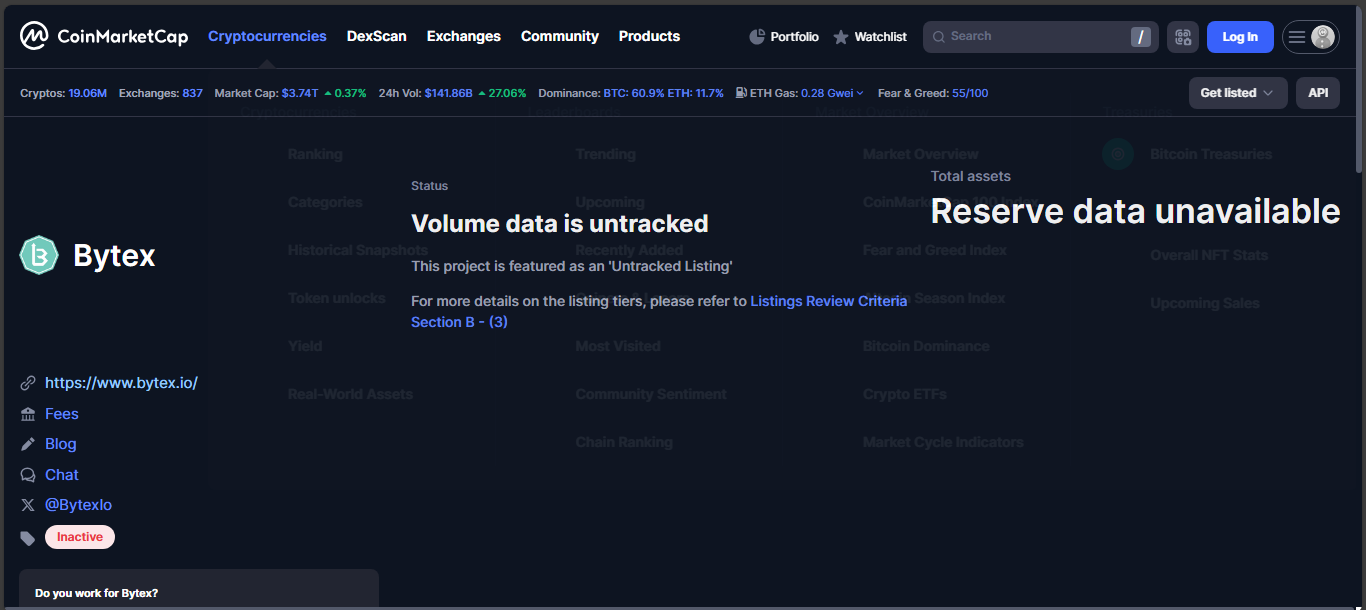Open the DexScan menu
This screenshot has height=610, width=1366.
(x=377, y=36)
